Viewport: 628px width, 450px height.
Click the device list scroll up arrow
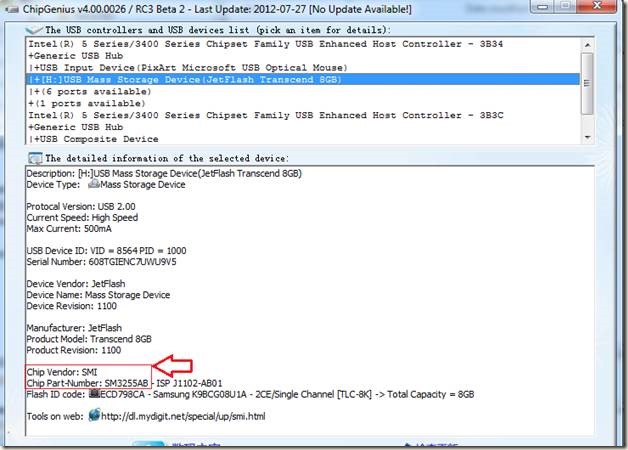pos(587,45)
